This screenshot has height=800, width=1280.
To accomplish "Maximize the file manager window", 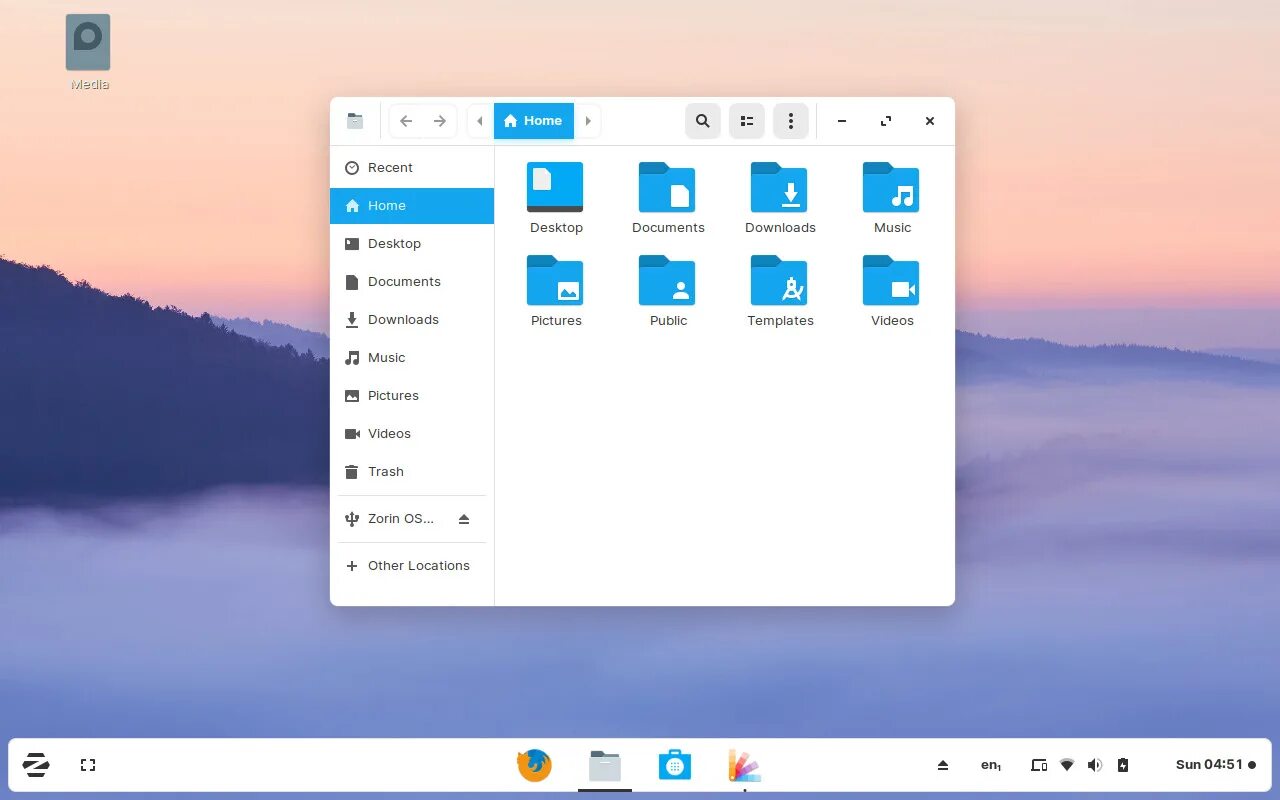I will click(886, 121).
